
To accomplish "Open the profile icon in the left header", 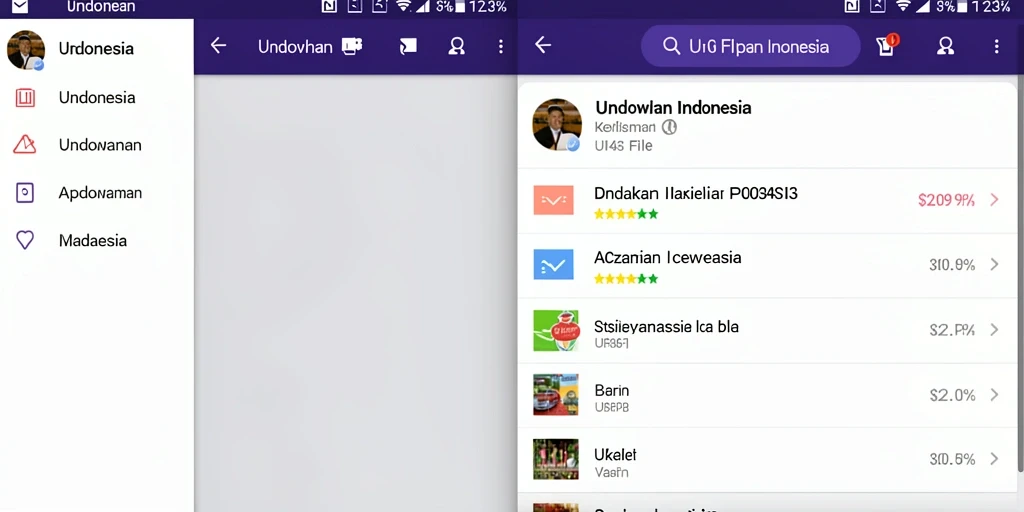I will 456,46.
